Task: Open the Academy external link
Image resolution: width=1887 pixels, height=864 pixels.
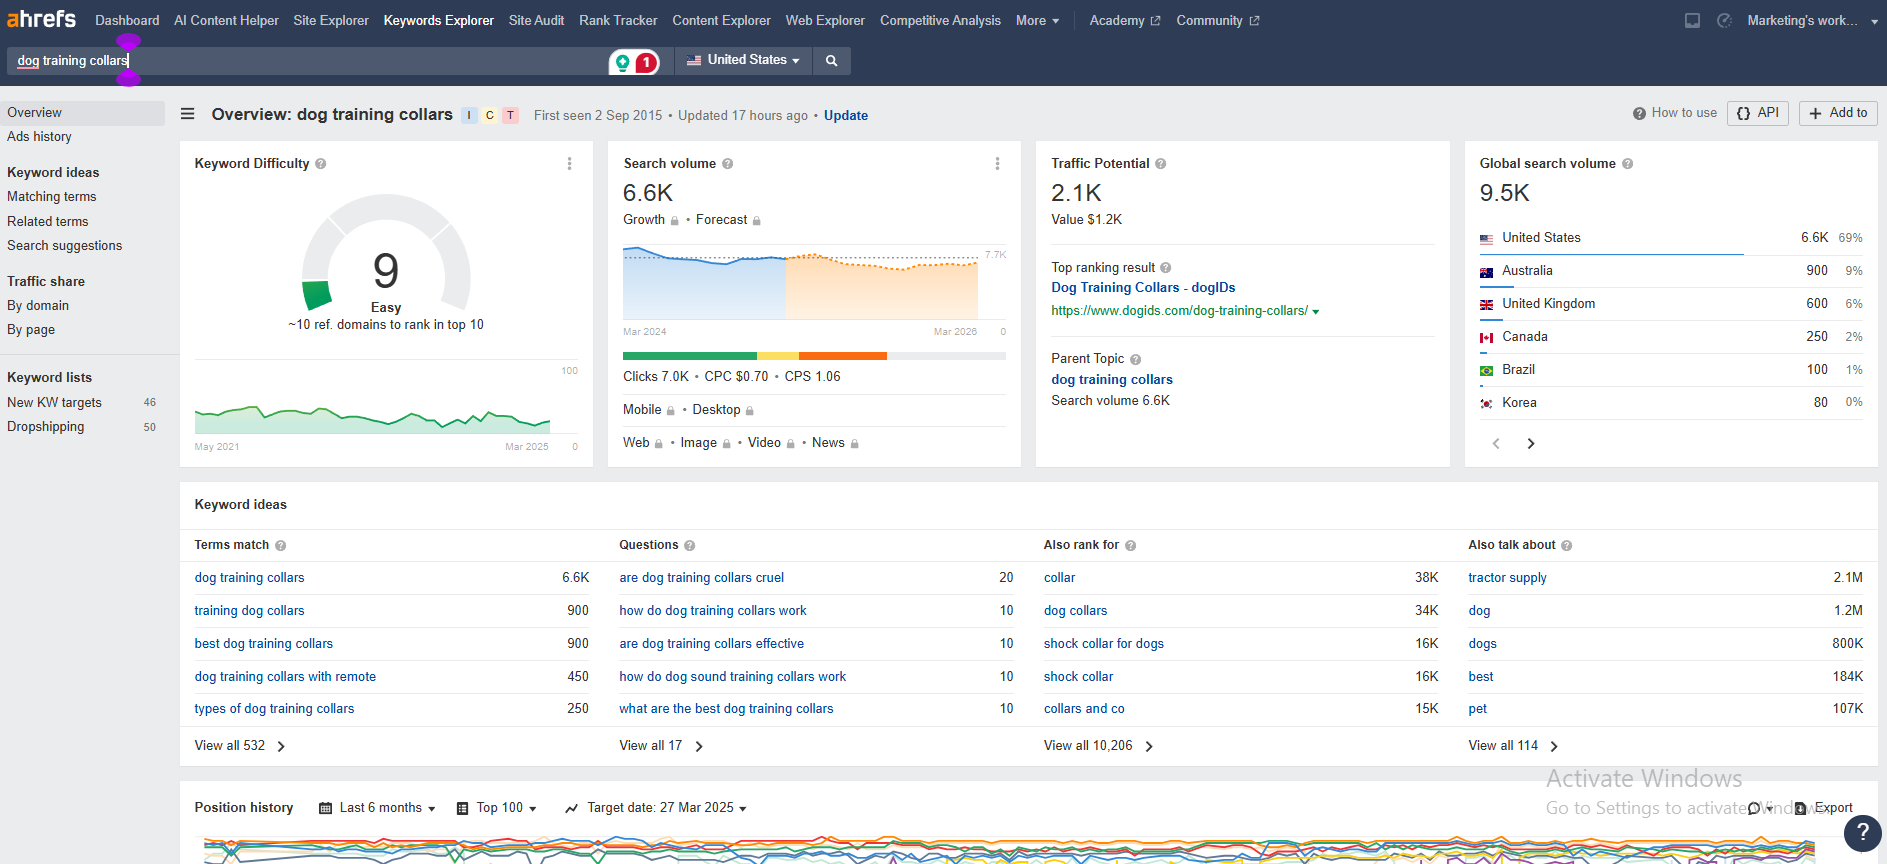Action: click(x=1125, y=20)
